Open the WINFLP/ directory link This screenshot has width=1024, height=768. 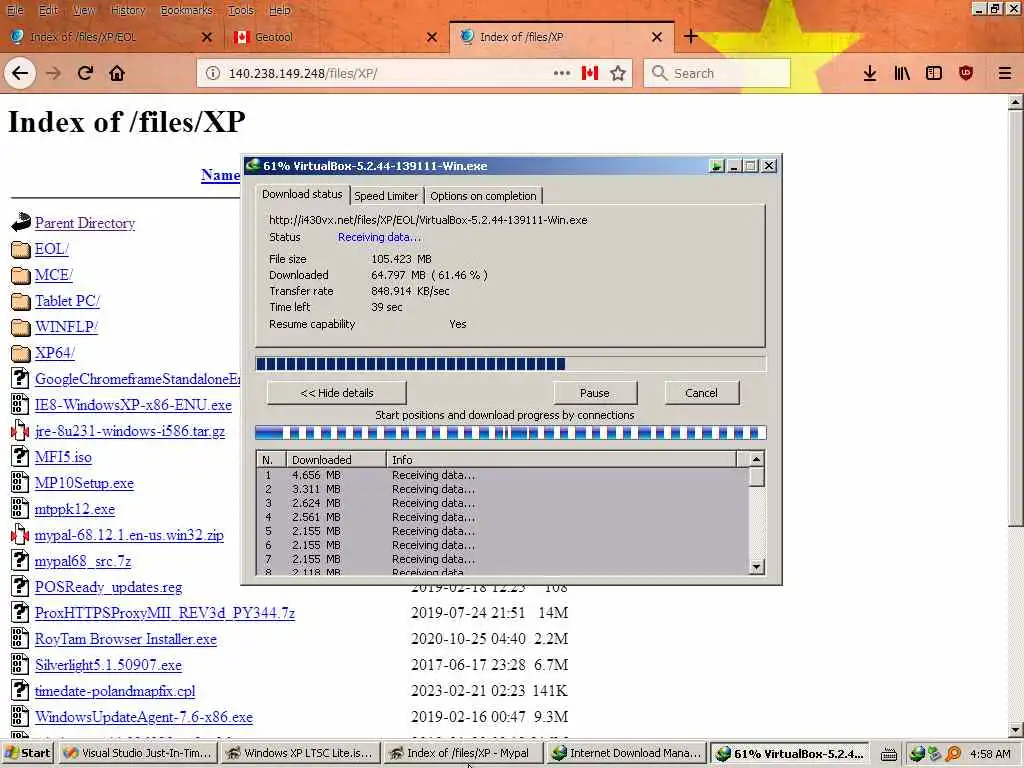pyautogui.click(x=66, y=327)
